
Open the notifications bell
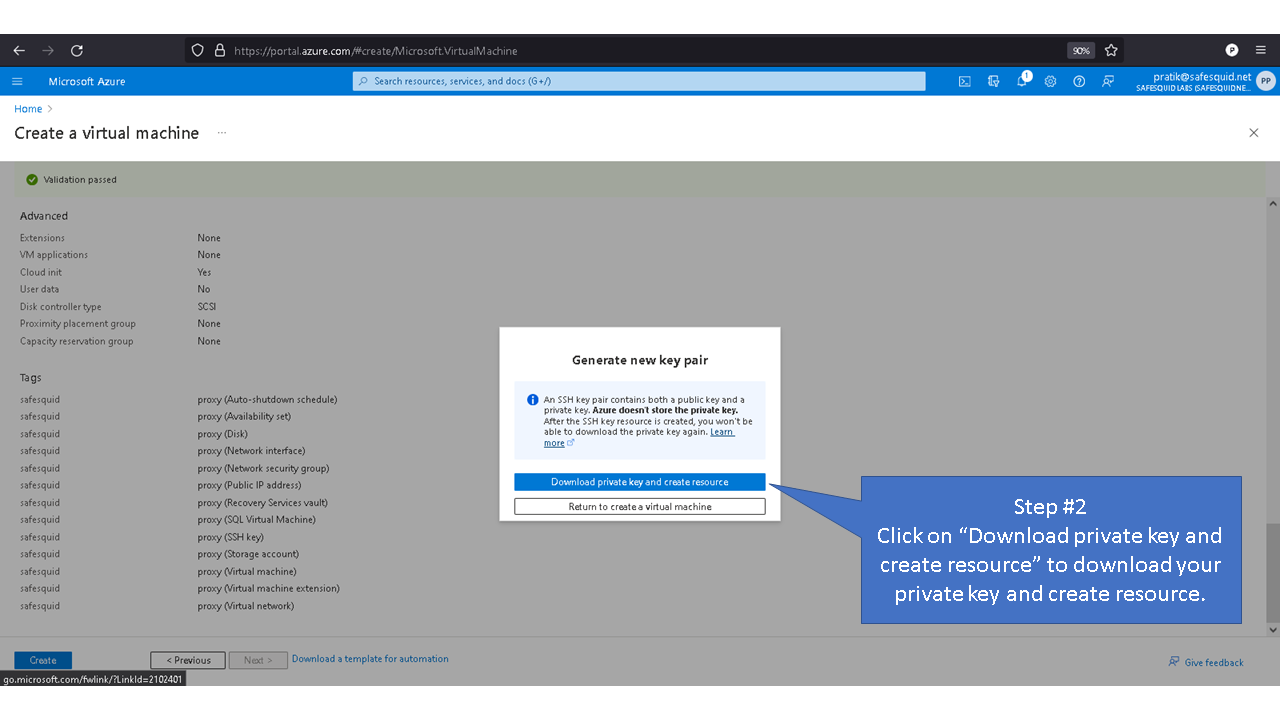coord(1022,82)
